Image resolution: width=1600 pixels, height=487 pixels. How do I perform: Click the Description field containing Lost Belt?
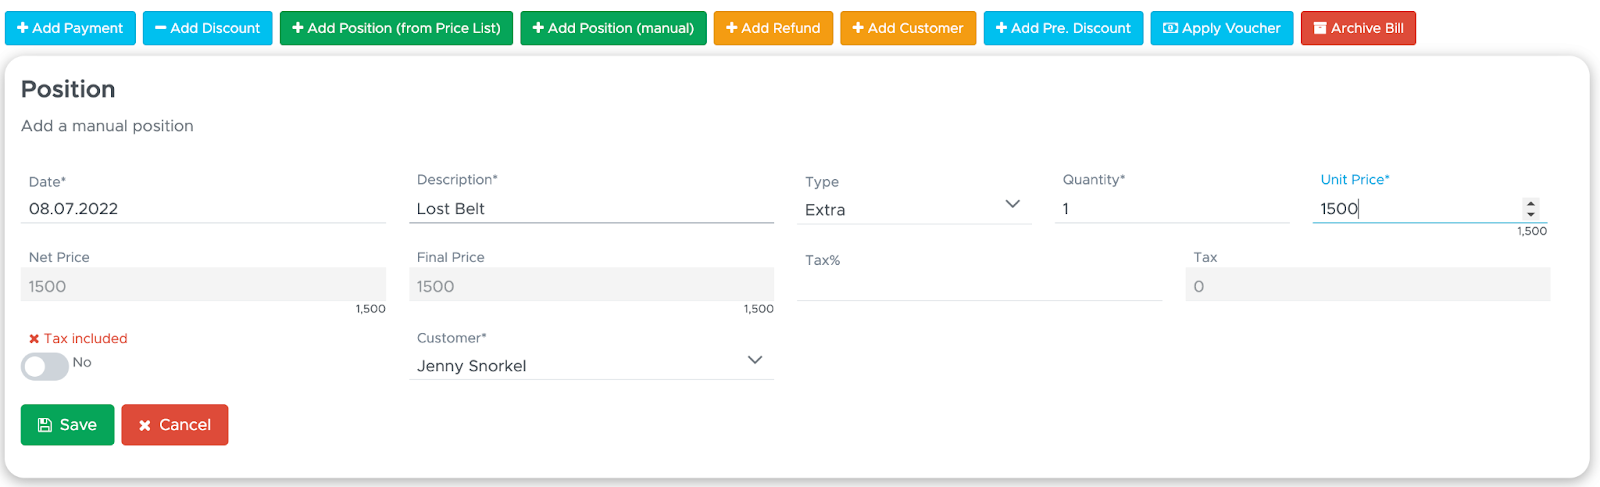(x=592, y=208)
